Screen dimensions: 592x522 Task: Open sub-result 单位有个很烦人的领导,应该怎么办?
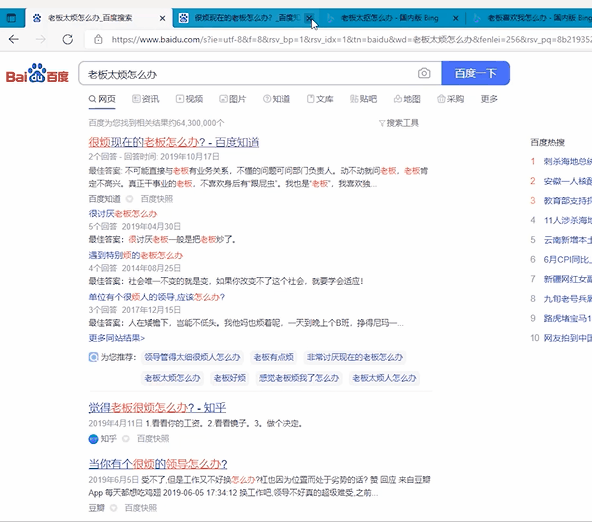point(157,297)
